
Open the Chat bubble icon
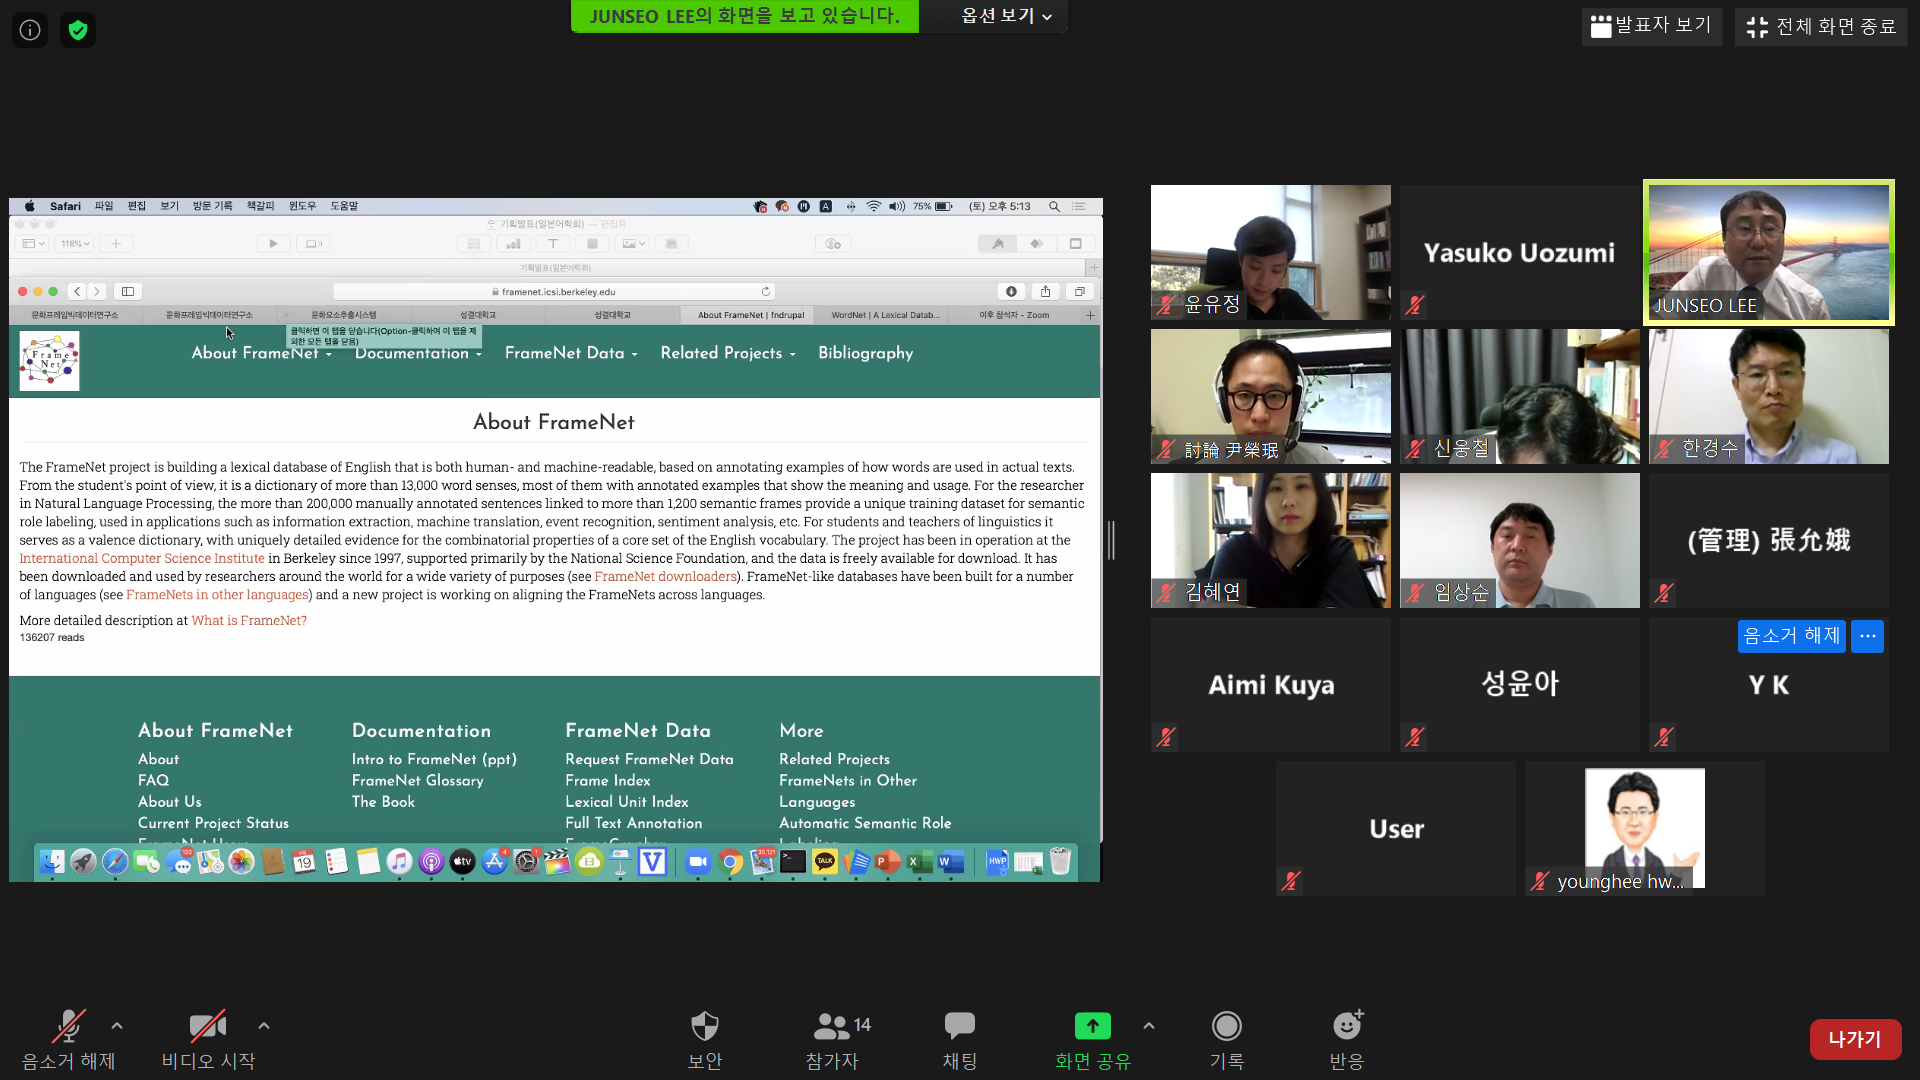coord(959,1027)
